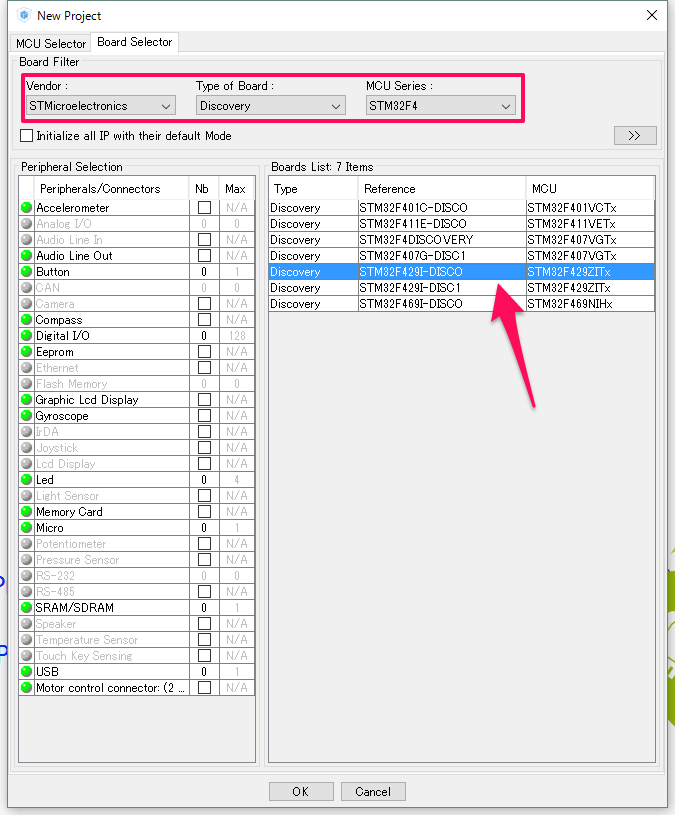Screen dimensions: 675x815
Task: Click the Nb value for Button
Action: [x=204, y=272]
